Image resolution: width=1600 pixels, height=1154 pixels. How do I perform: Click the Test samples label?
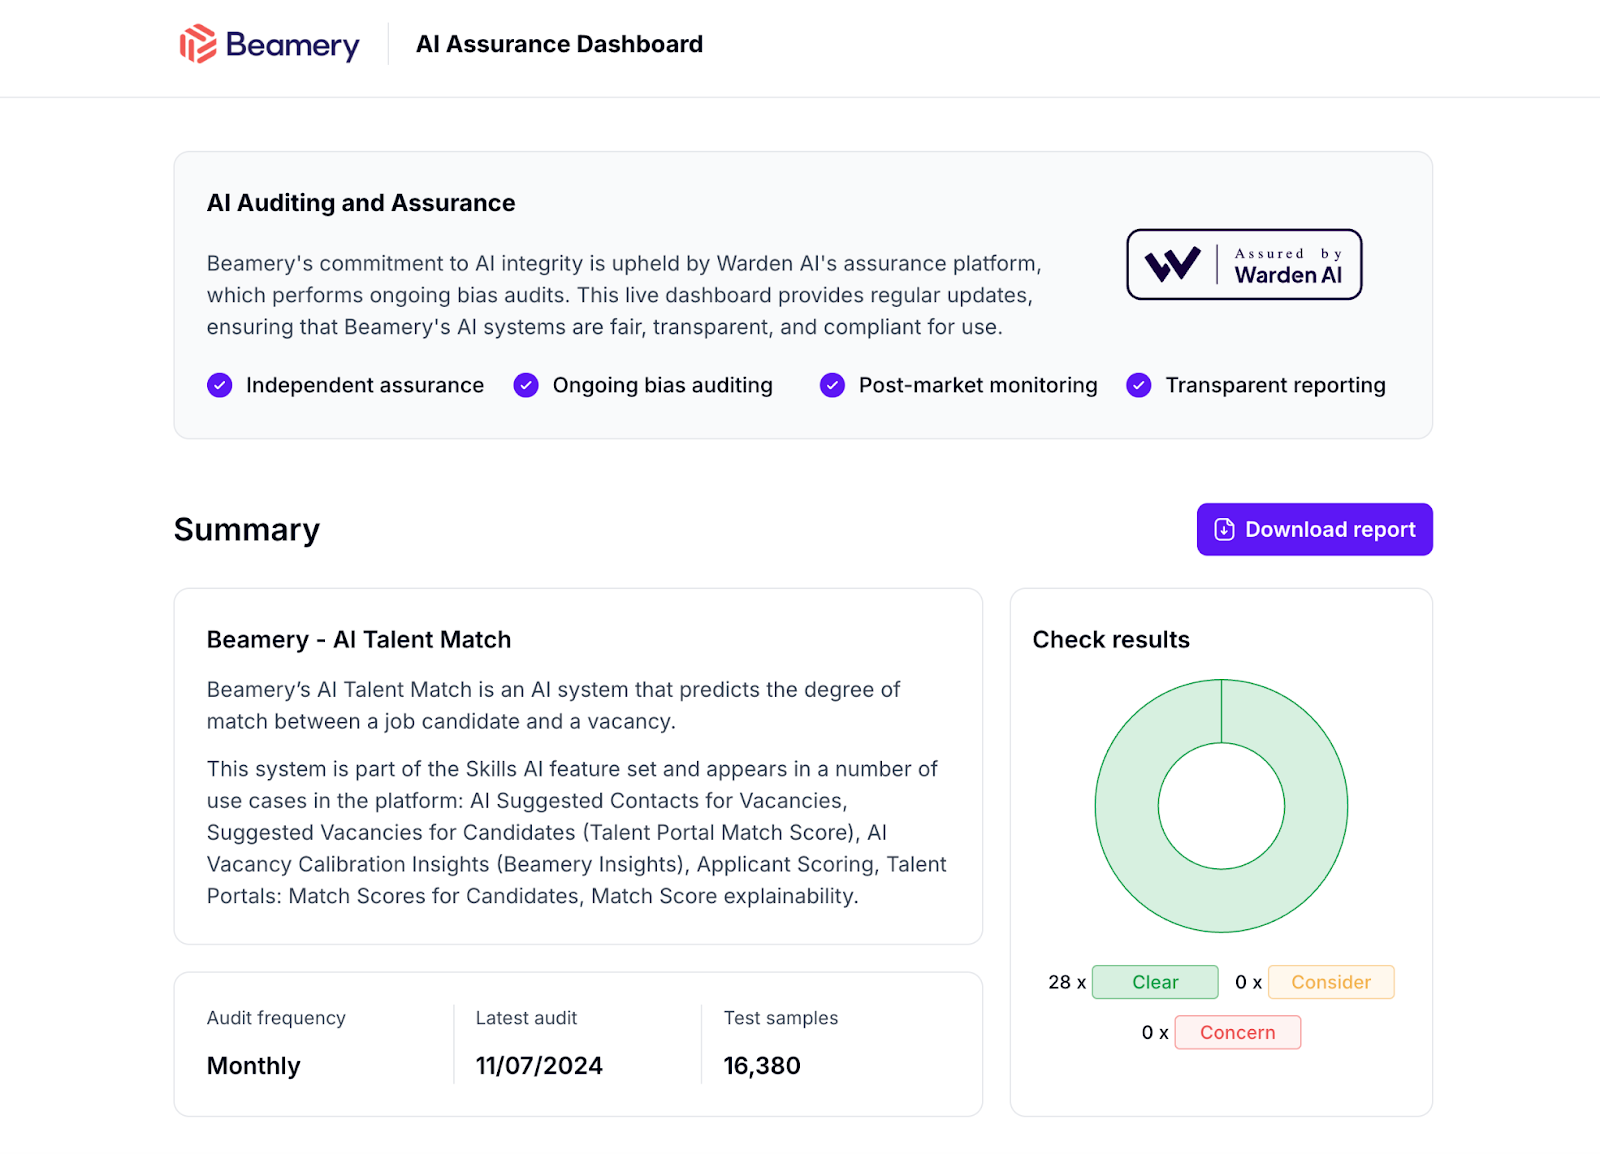(781, 1018)
